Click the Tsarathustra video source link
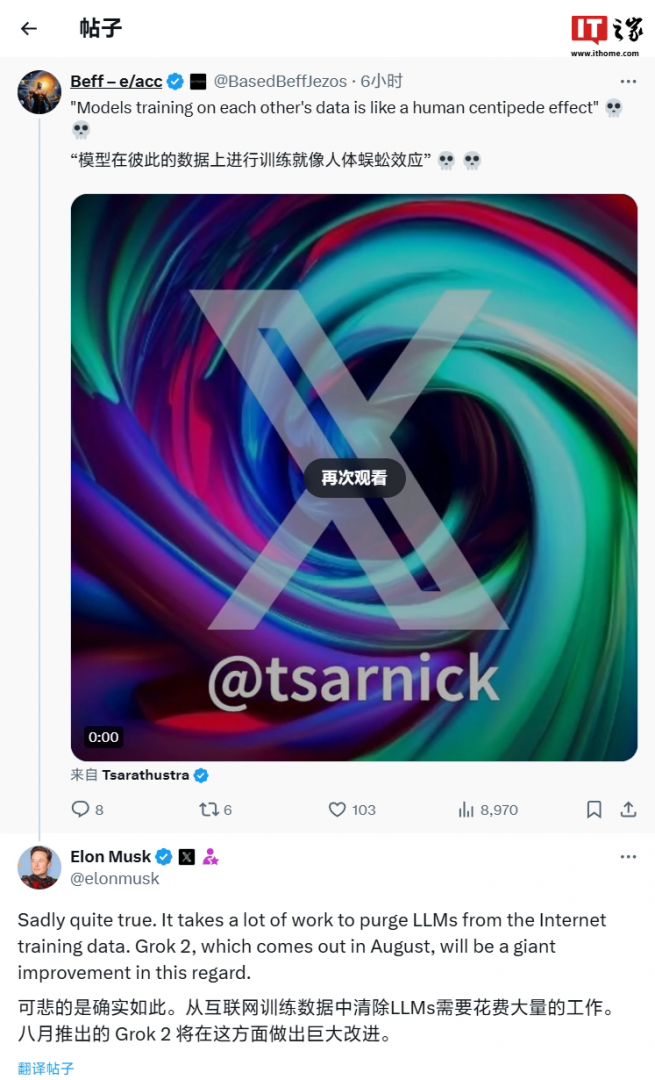The image size is (655, 1080). point(145,775)
